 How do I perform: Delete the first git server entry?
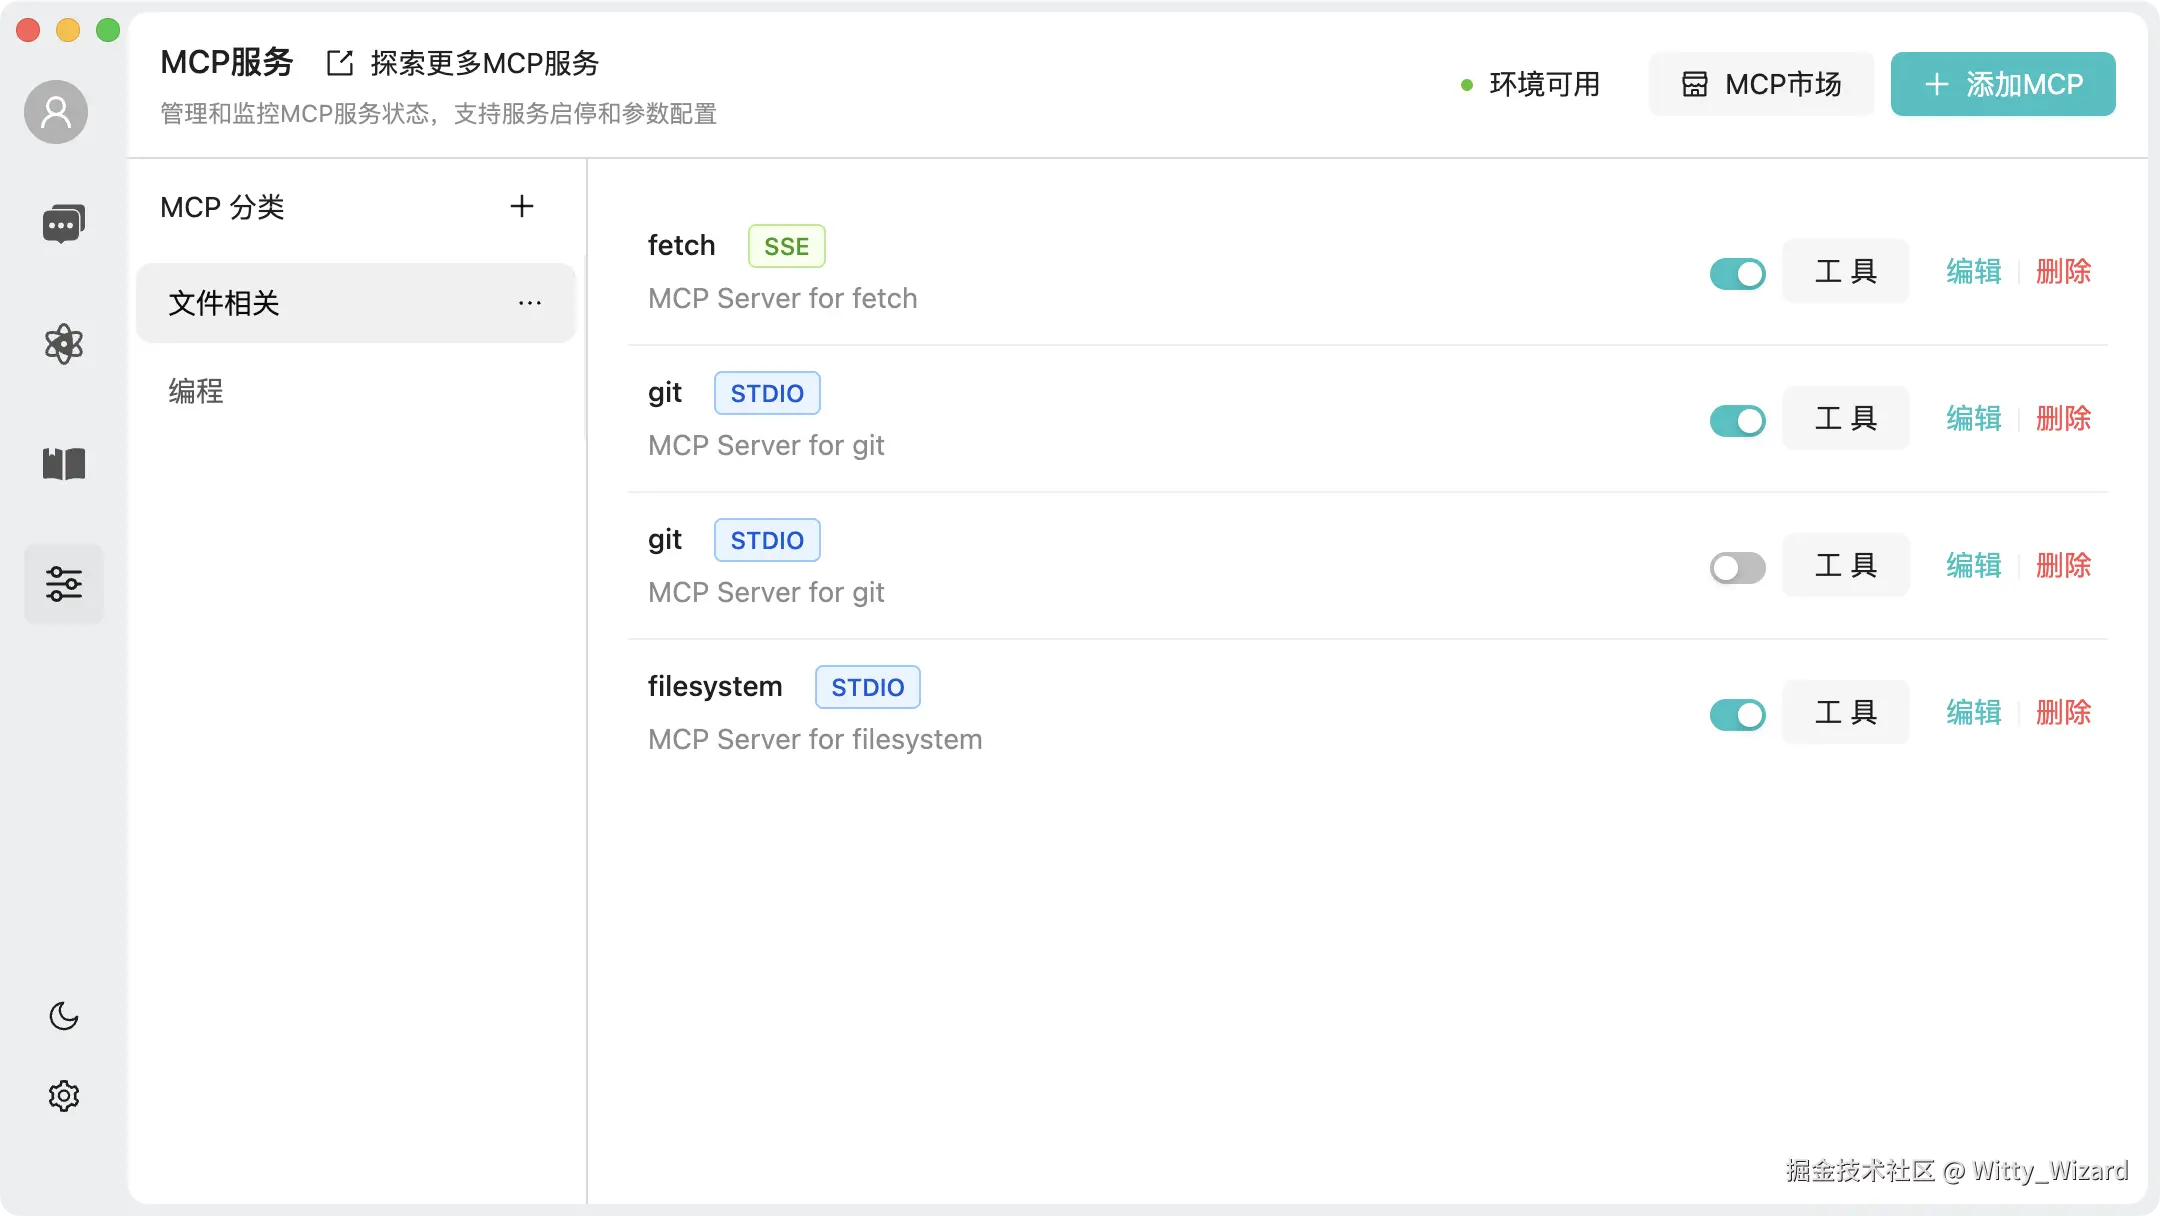2063,419
